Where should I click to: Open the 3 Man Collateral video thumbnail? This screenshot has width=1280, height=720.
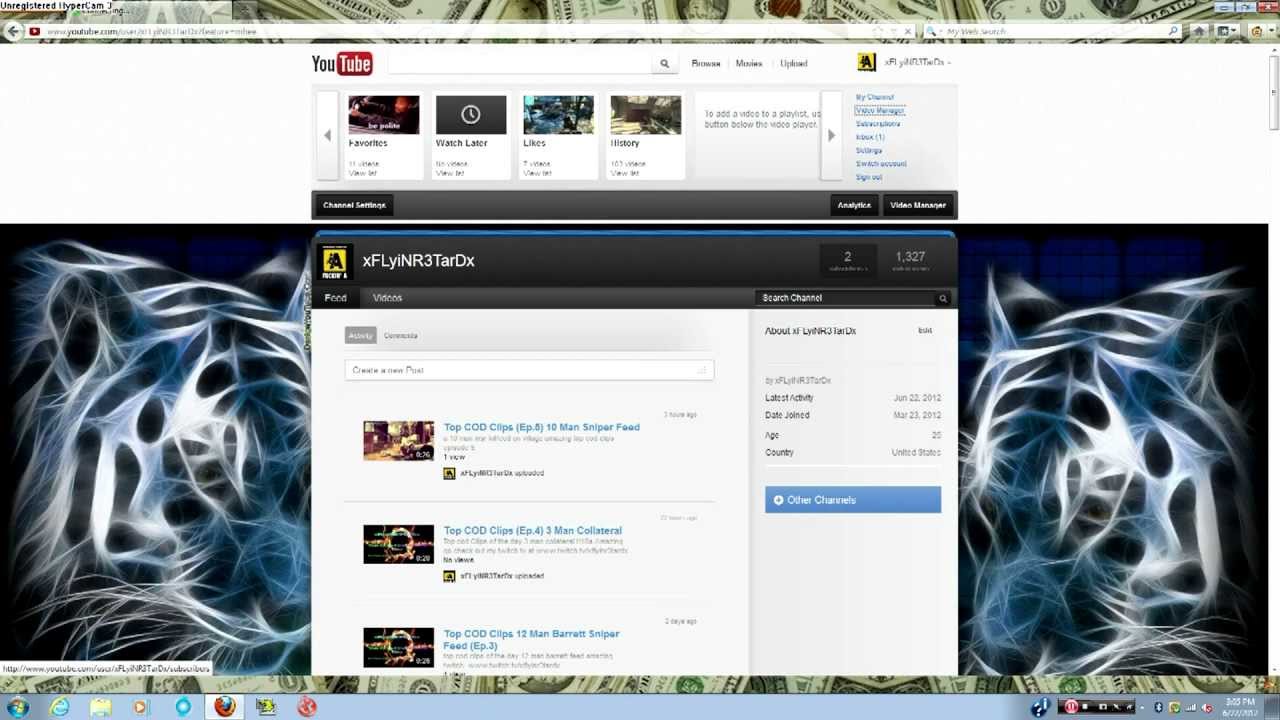(398, 544)
